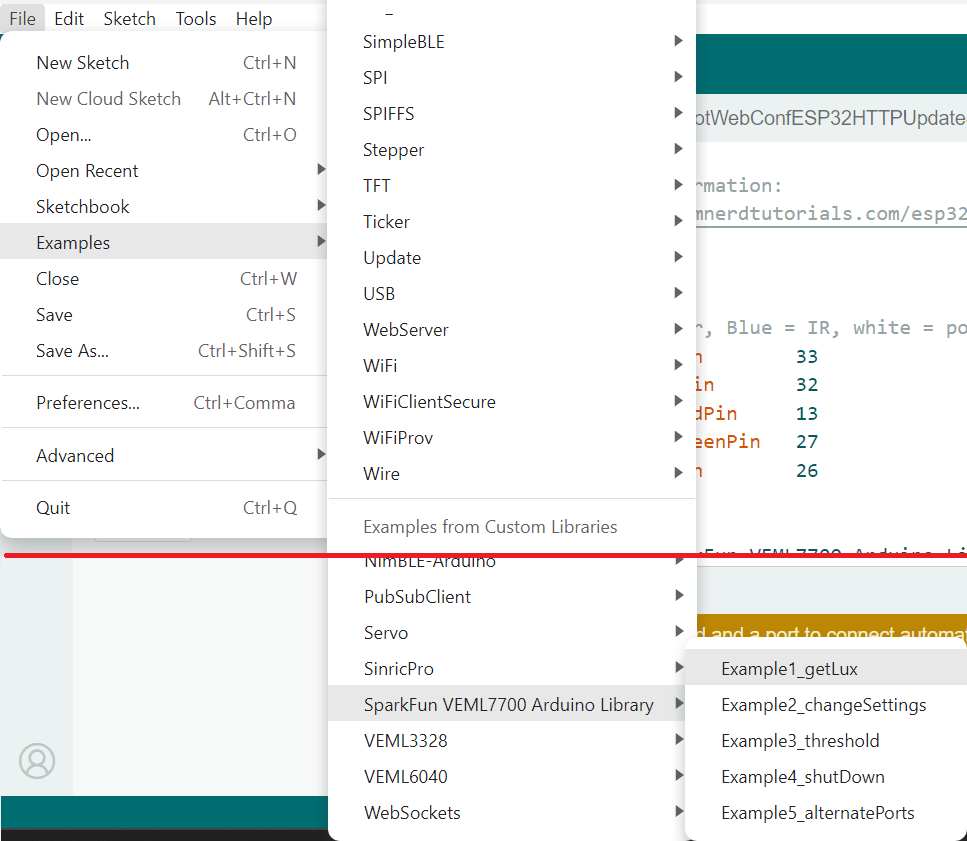The width and height of the screenshot is (967, 841).
Task: Expand the Sketchbook submenu
Action: coord(165,207)
